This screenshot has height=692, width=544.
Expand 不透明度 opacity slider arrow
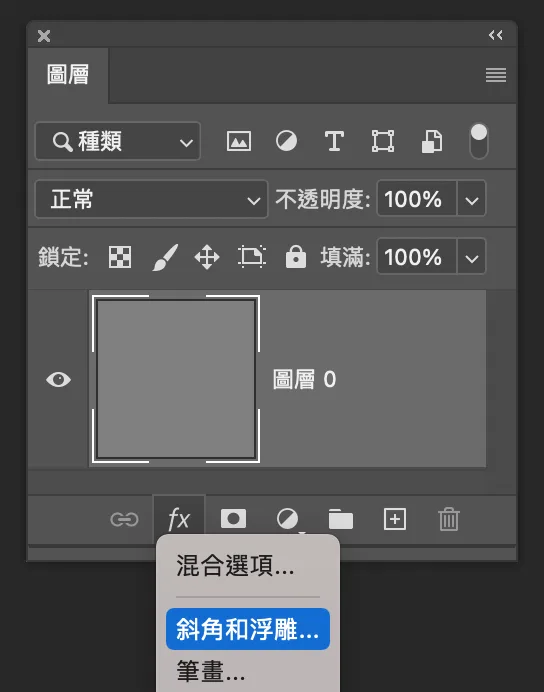pos(472,199)
